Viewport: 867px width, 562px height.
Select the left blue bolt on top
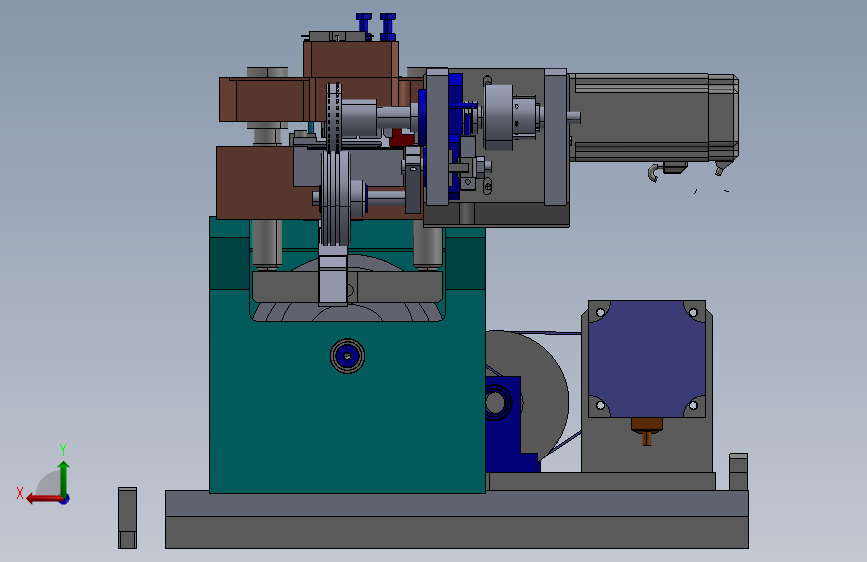coord(364,25)
